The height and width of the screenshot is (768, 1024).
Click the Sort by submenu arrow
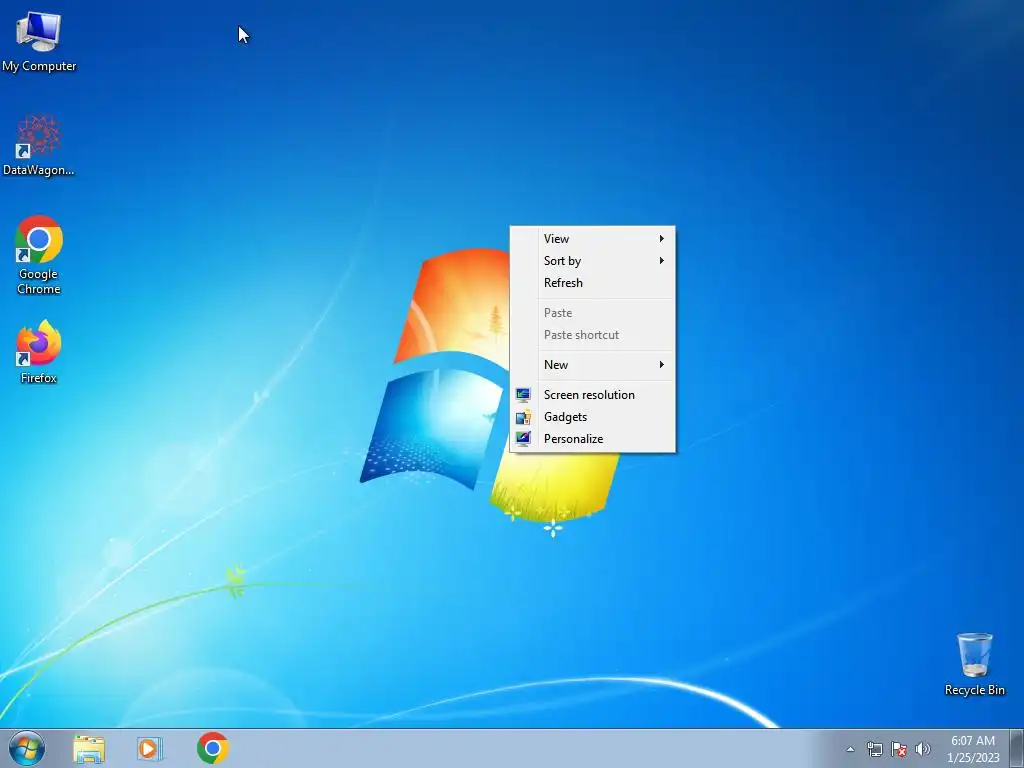[662, 261]
